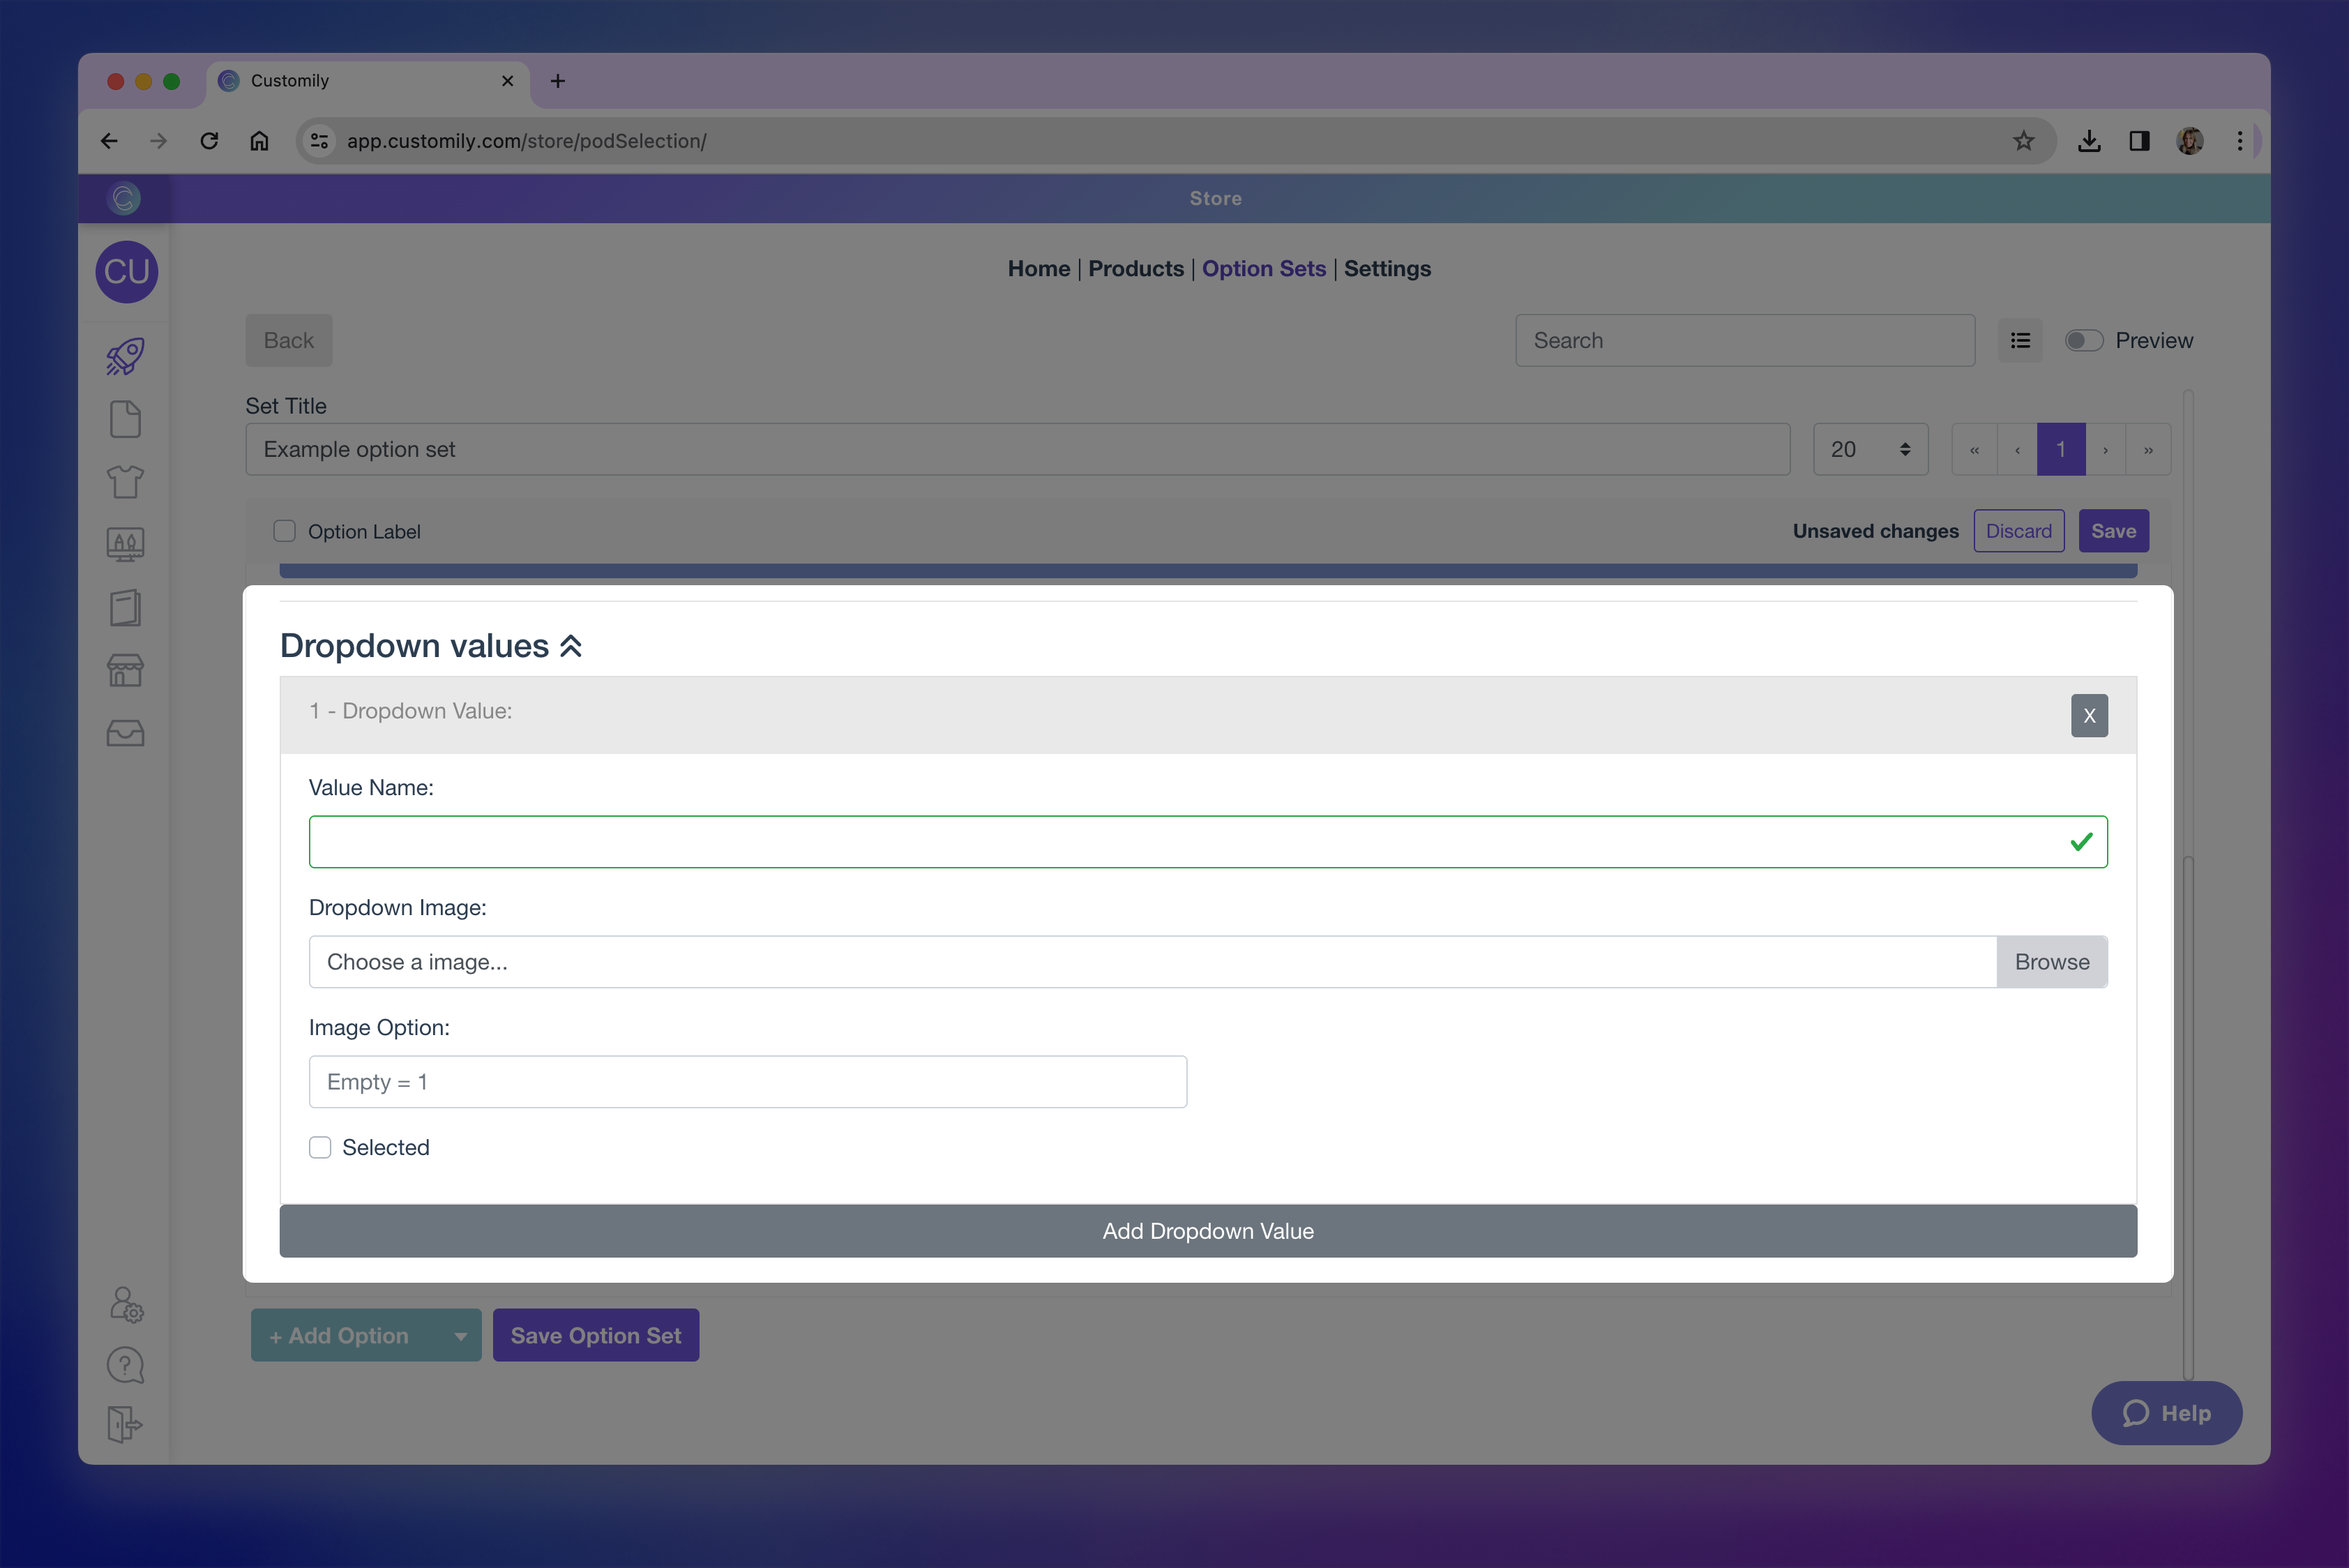Image resolution: width=2349 pixels, height=1568 pixels.
Task: Expand the Add Option dropdown arrow
Action: pyautogui.click(x=460, y=1336)
